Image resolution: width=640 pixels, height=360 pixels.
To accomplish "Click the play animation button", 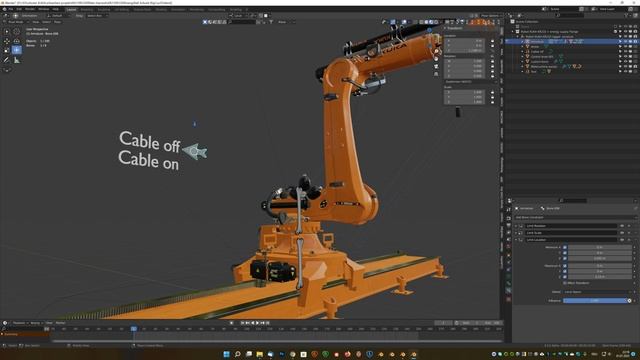I will coord(257,323).
